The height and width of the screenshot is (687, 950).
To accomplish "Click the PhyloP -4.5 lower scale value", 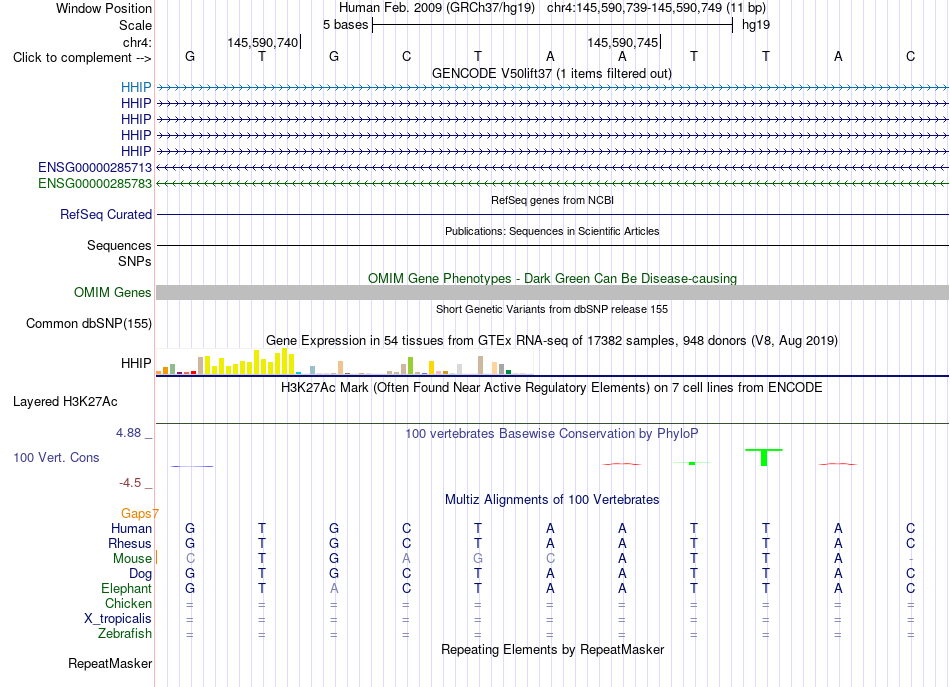I will click(x=130, y=483).
